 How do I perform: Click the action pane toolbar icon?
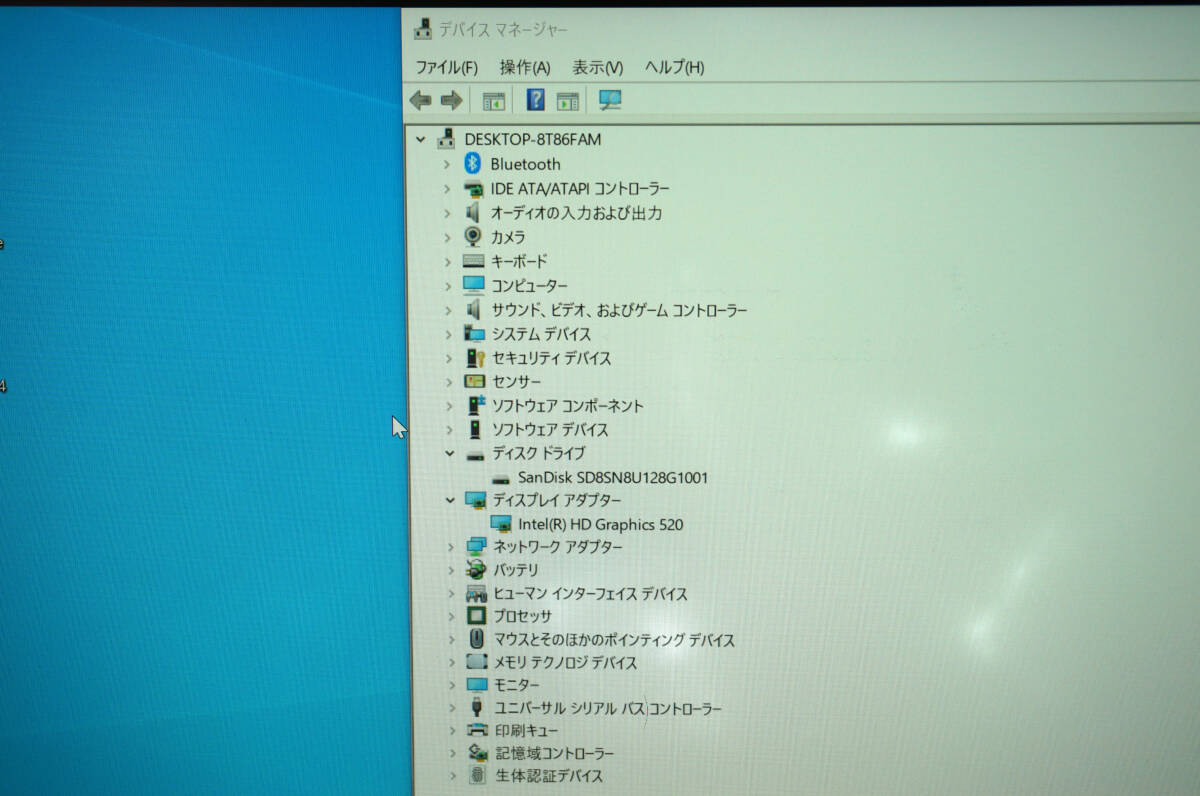568,100
